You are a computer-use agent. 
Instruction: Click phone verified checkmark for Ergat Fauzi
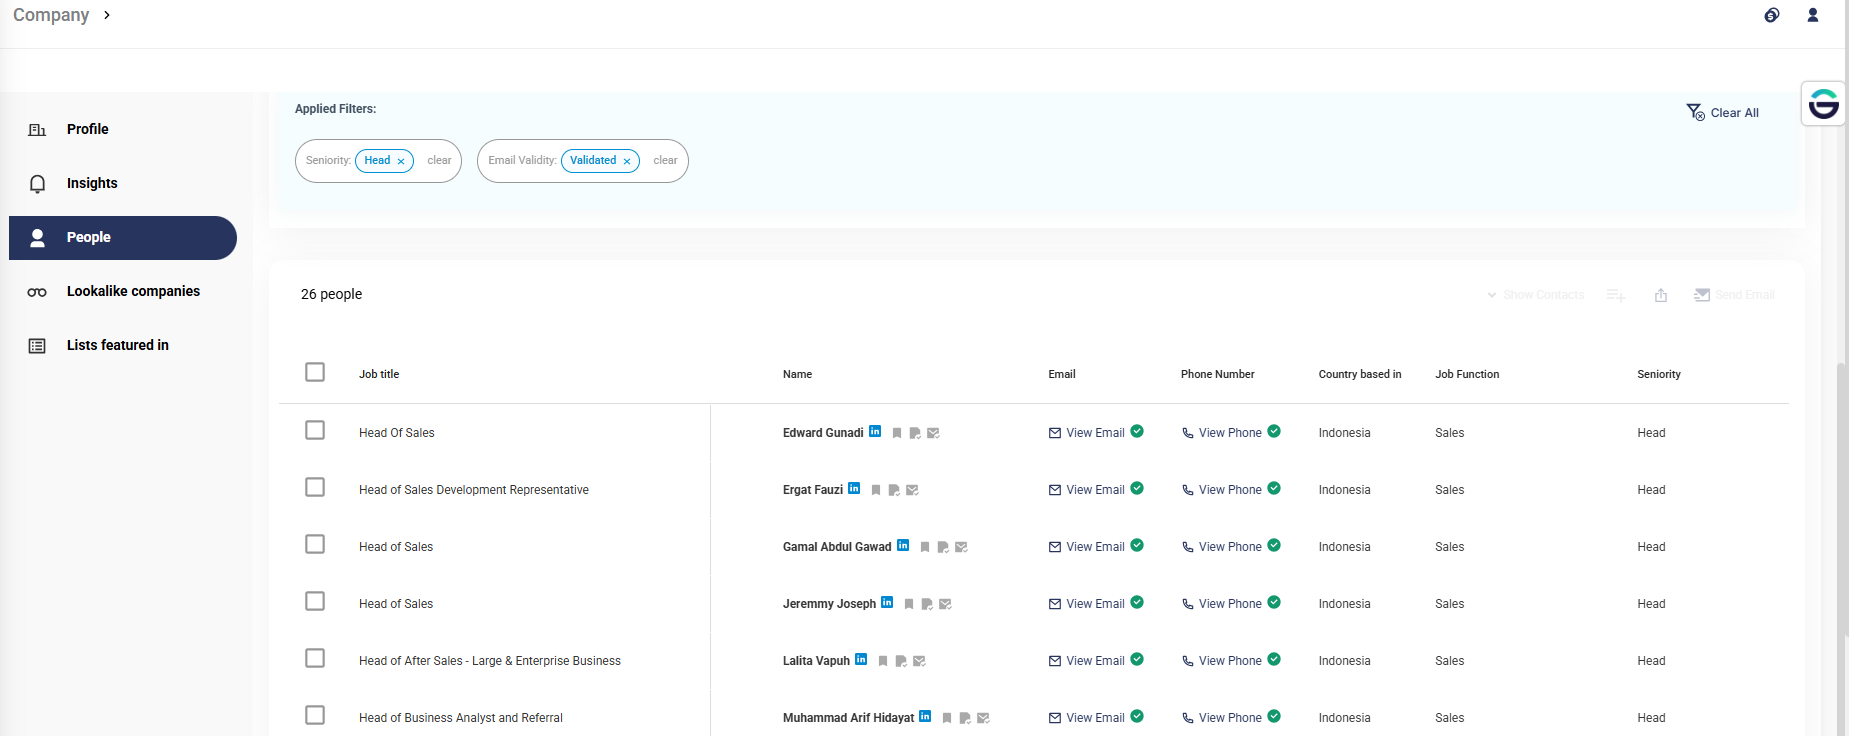(x=1274, y=488)
